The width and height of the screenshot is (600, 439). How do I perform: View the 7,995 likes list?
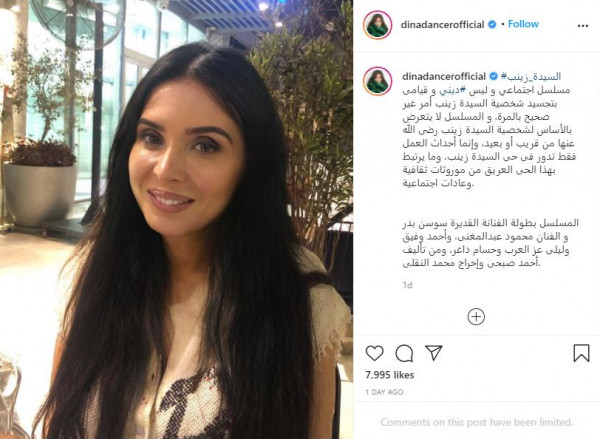[390, 375]
